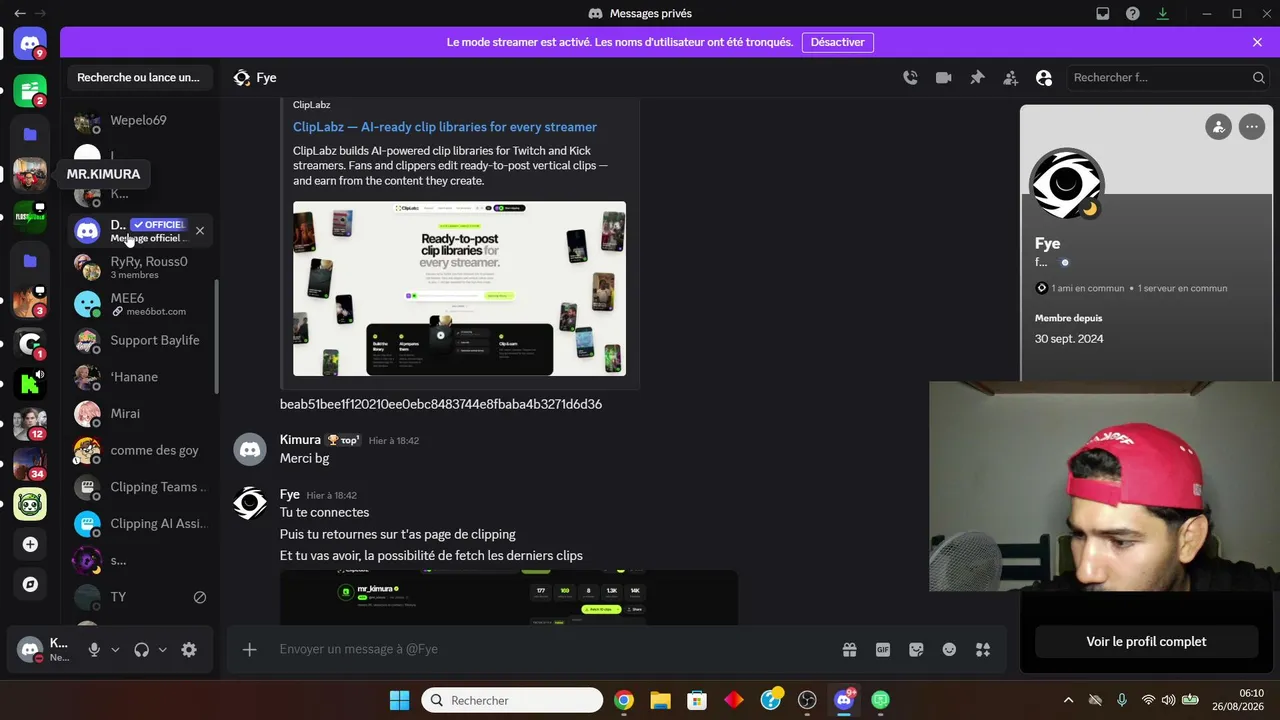This screenshot has width=1280, height=720.
Task: Open the MR.KIMURA server
Action: (30, 174)
